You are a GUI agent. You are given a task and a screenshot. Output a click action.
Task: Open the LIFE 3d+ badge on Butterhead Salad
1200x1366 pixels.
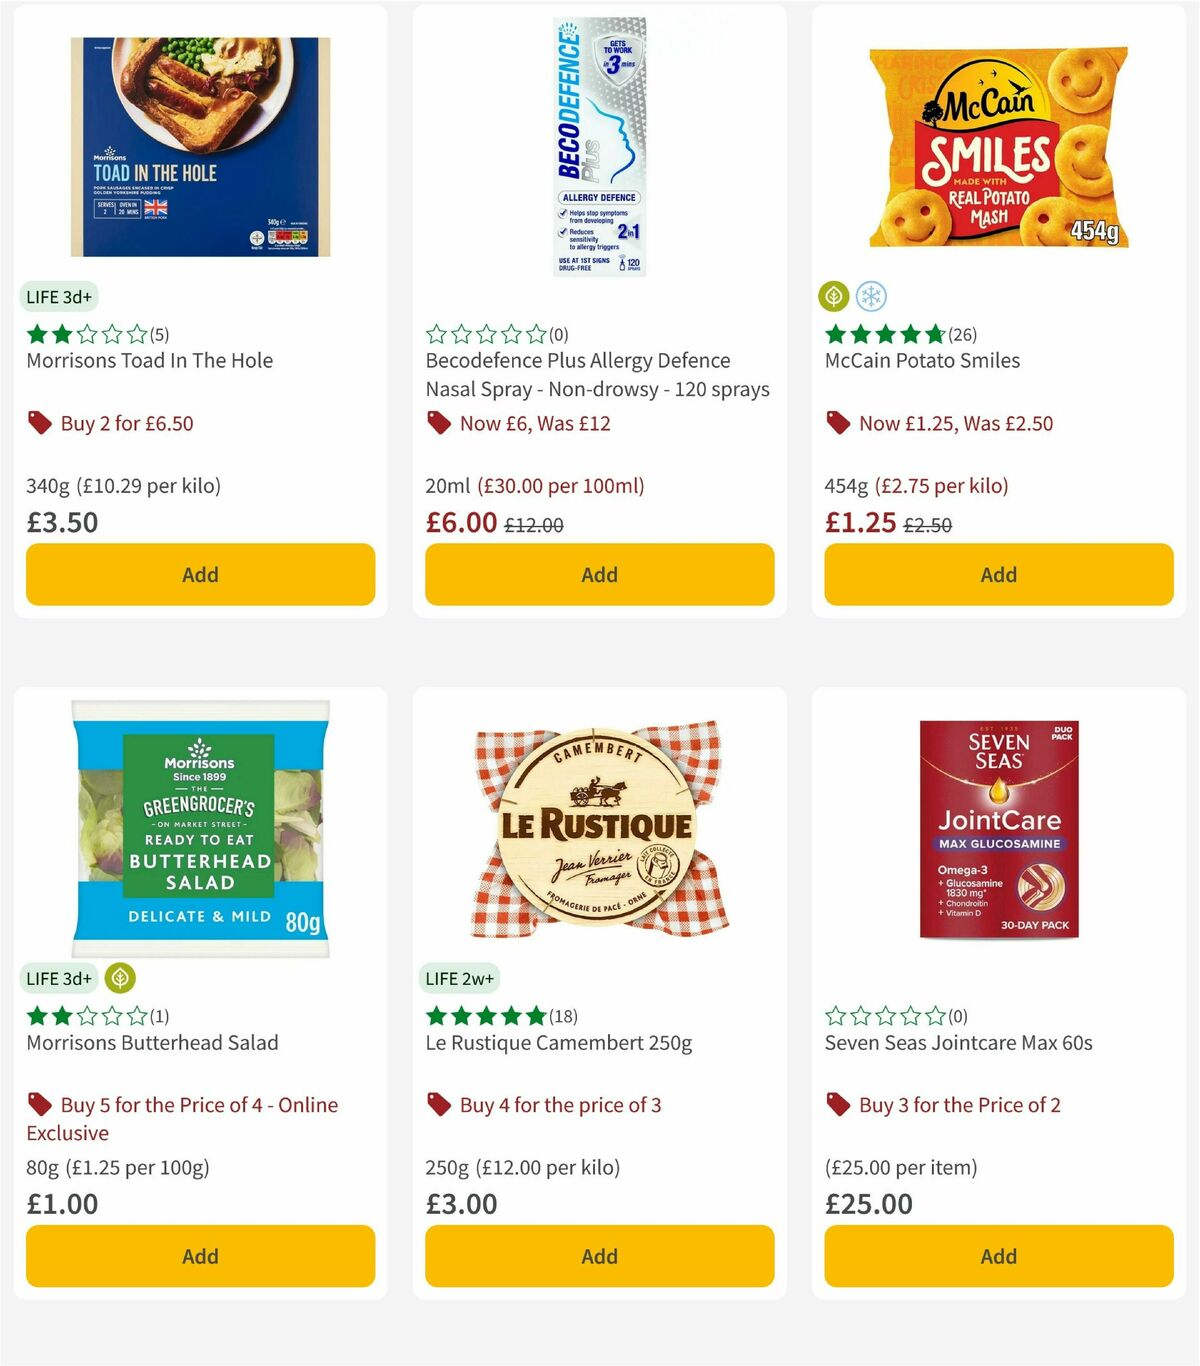pos(59,978)
